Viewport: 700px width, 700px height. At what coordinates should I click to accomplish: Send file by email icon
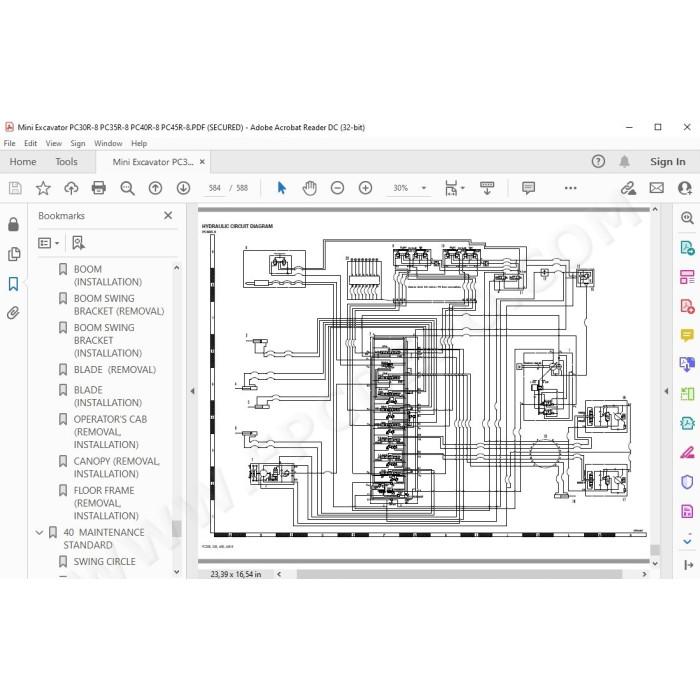click(x=656, y=188)
